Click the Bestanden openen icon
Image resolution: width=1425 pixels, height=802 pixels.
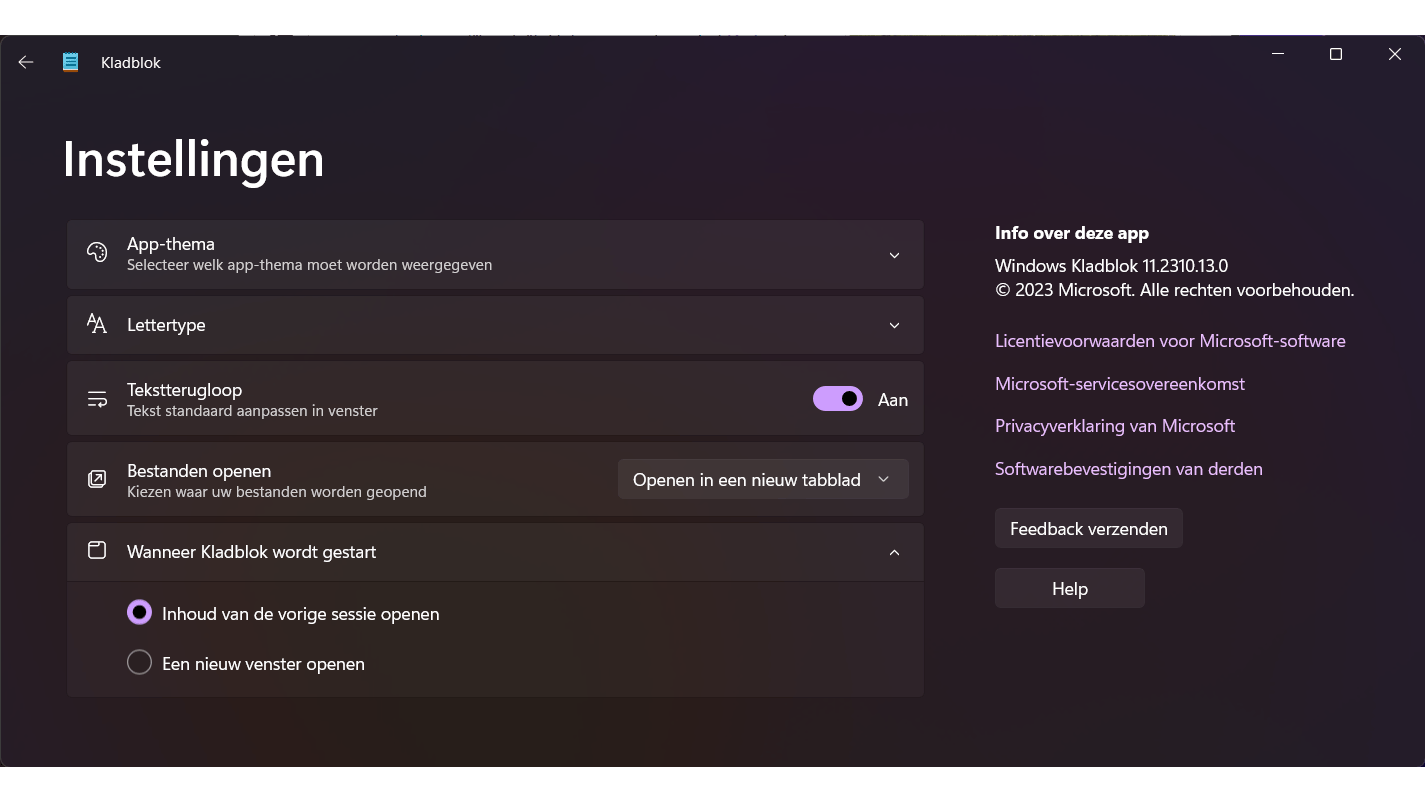click(97, 480)
